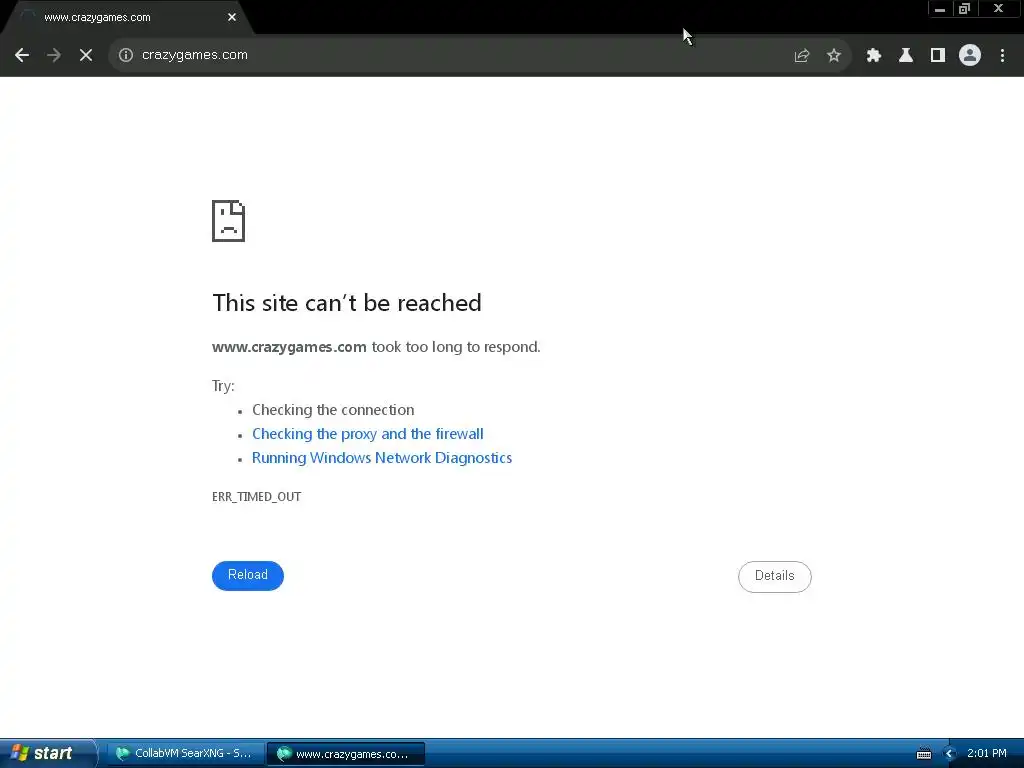Screen dimensions: 1024x768
Task: Open Chrome Labs flask icon
Action: click(x=905, y=56)
